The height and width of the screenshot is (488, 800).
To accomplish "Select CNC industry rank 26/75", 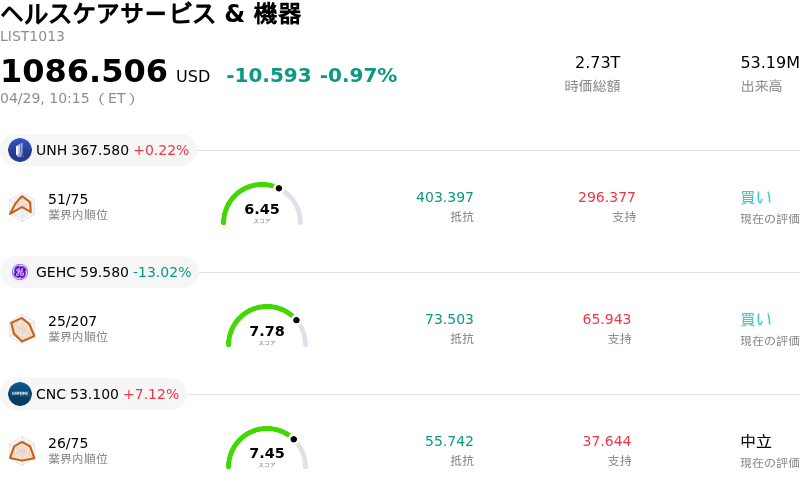I will pyautogui.click(x=68, y=443).
